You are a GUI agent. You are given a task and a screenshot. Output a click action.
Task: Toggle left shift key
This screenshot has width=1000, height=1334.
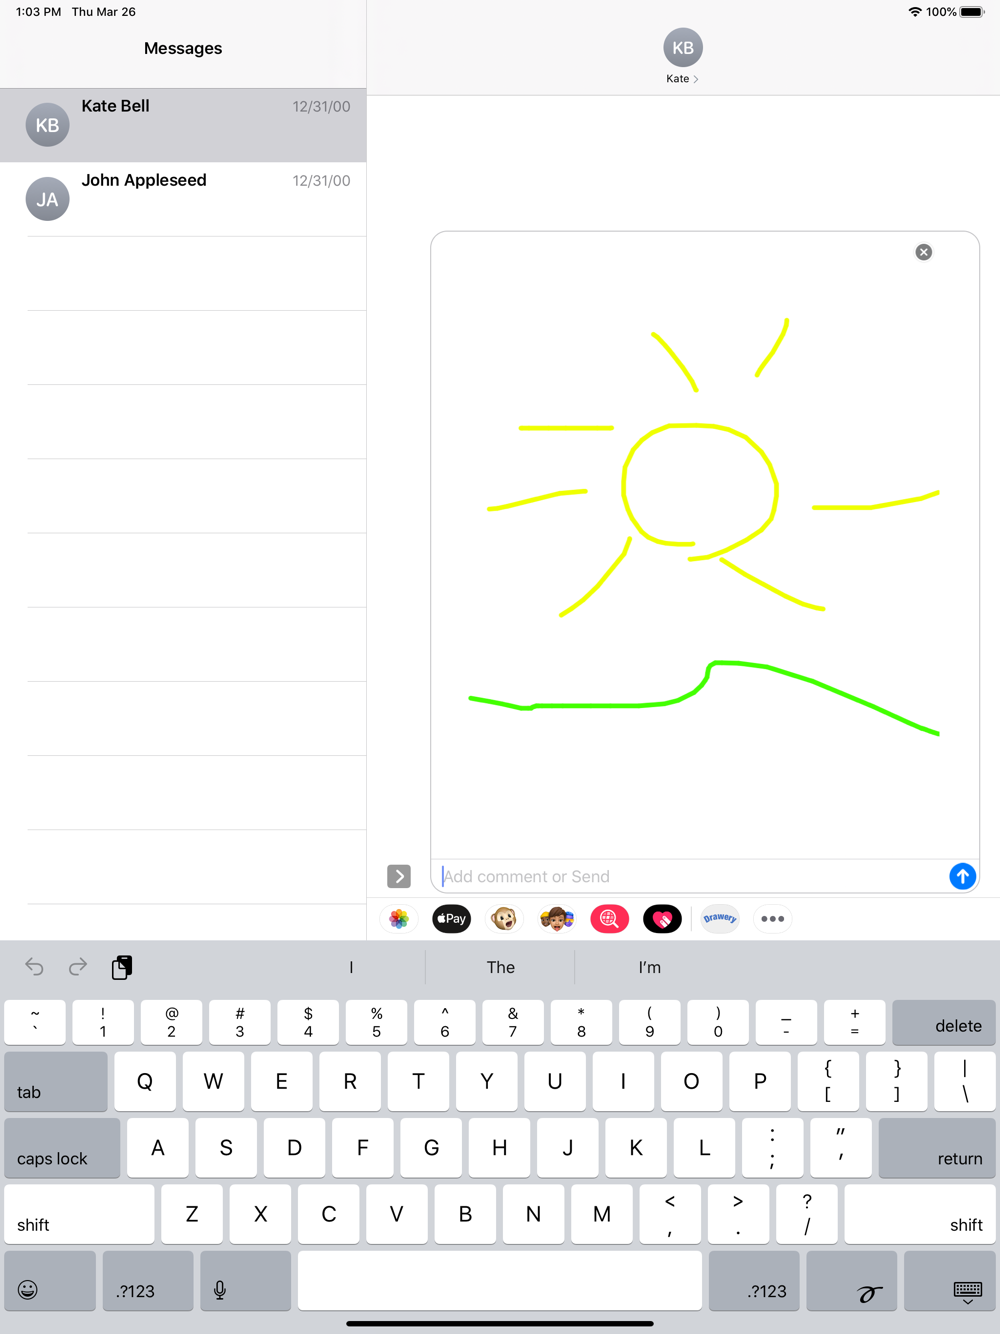pos(80,1214)
